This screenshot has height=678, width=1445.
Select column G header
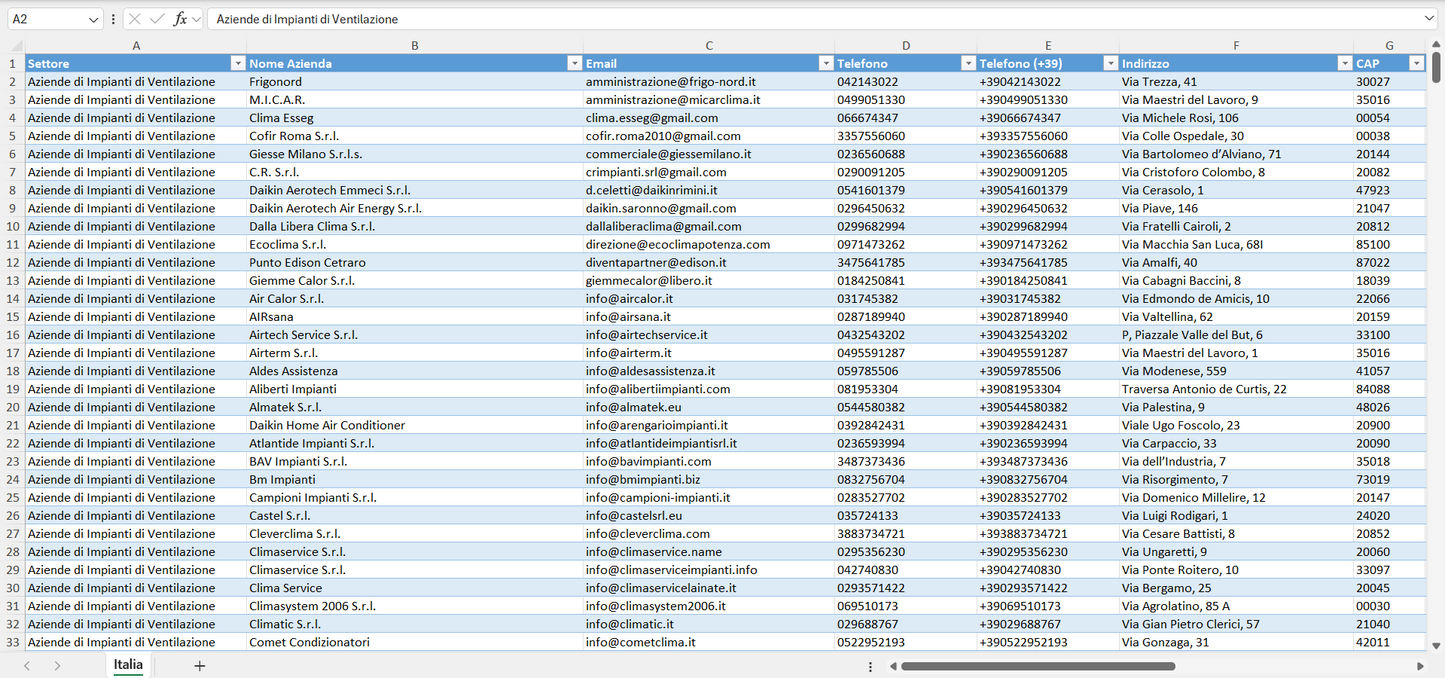[x=1389, y=46]
